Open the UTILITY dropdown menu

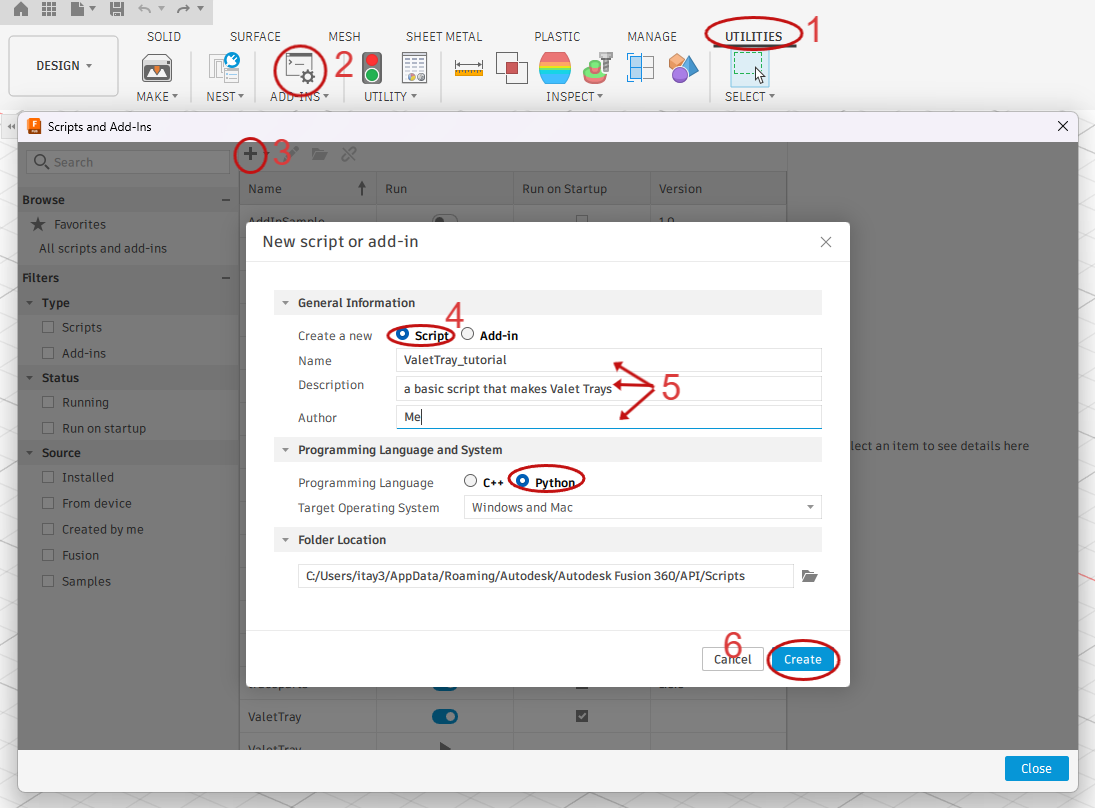(390, 96)
